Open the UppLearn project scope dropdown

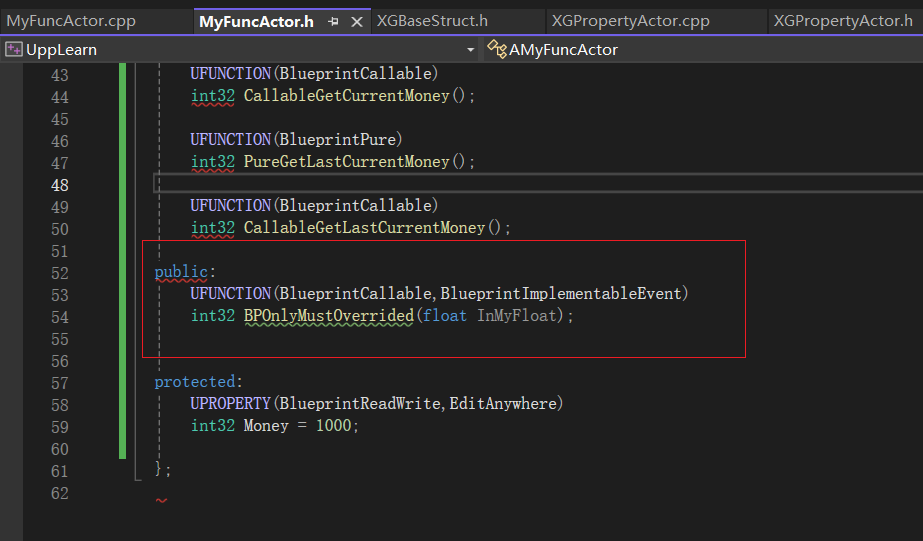470,50
